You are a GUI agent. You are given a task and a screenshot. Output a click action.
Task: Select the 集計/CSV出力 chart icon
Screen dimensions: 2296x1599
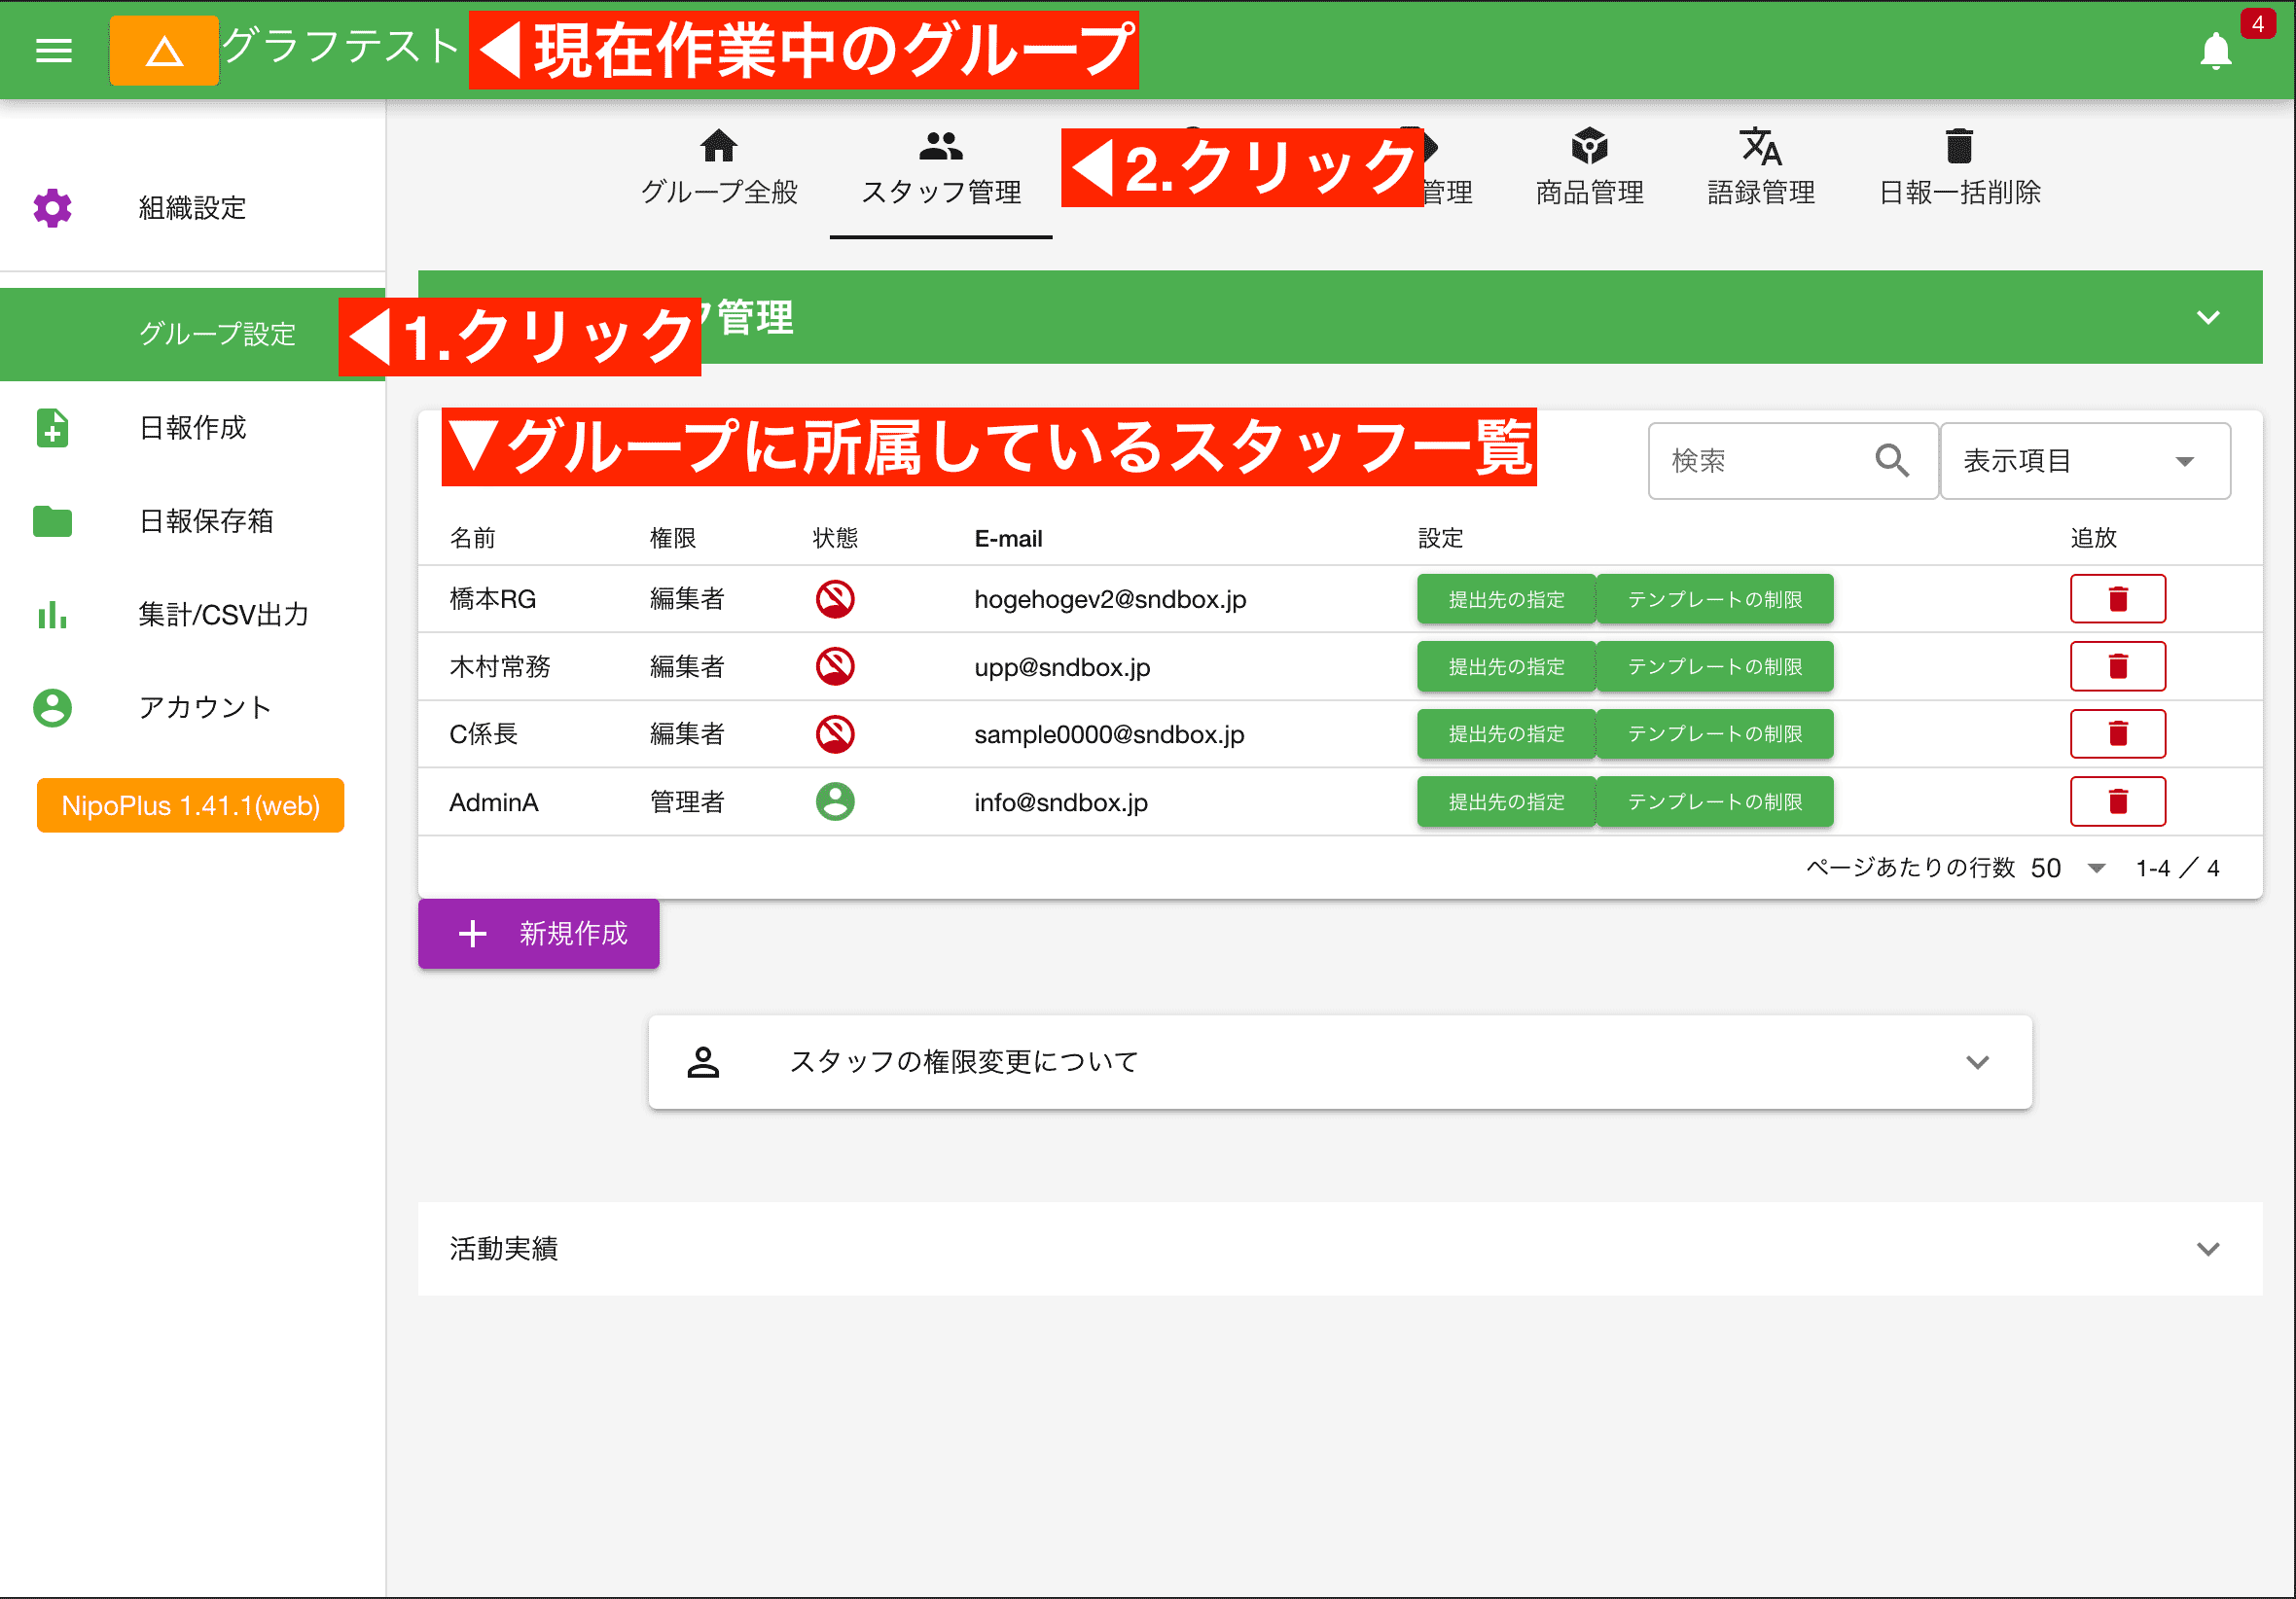pos(52,615)
